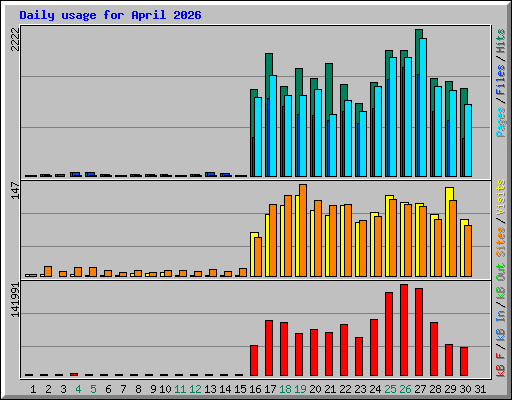Select day 4 on the date axis
512x400 pixels.
click(78, 389)
